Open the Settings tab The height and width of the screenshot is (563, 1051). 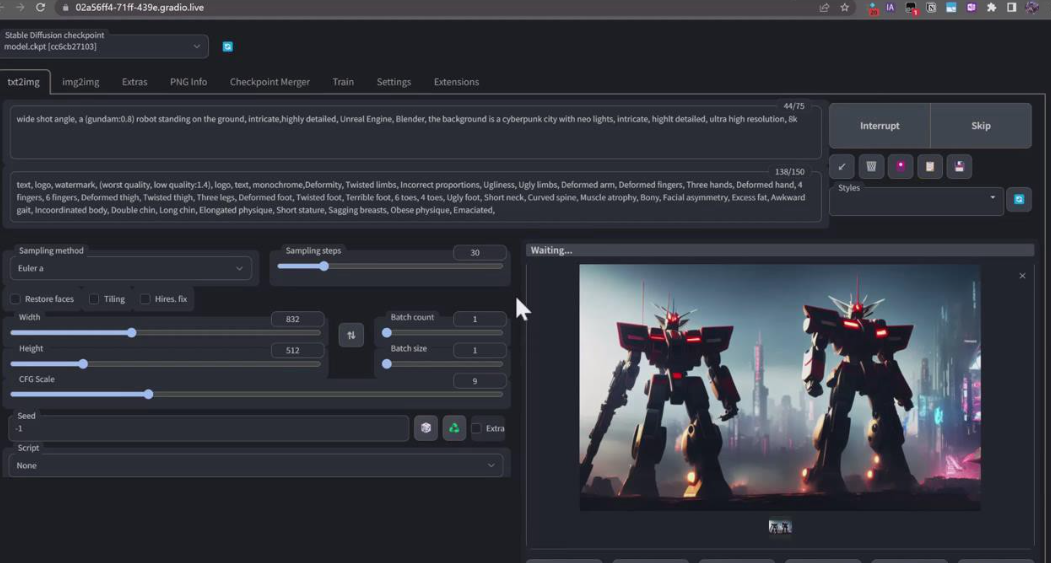pyautogui.click(x=393, y=82)
